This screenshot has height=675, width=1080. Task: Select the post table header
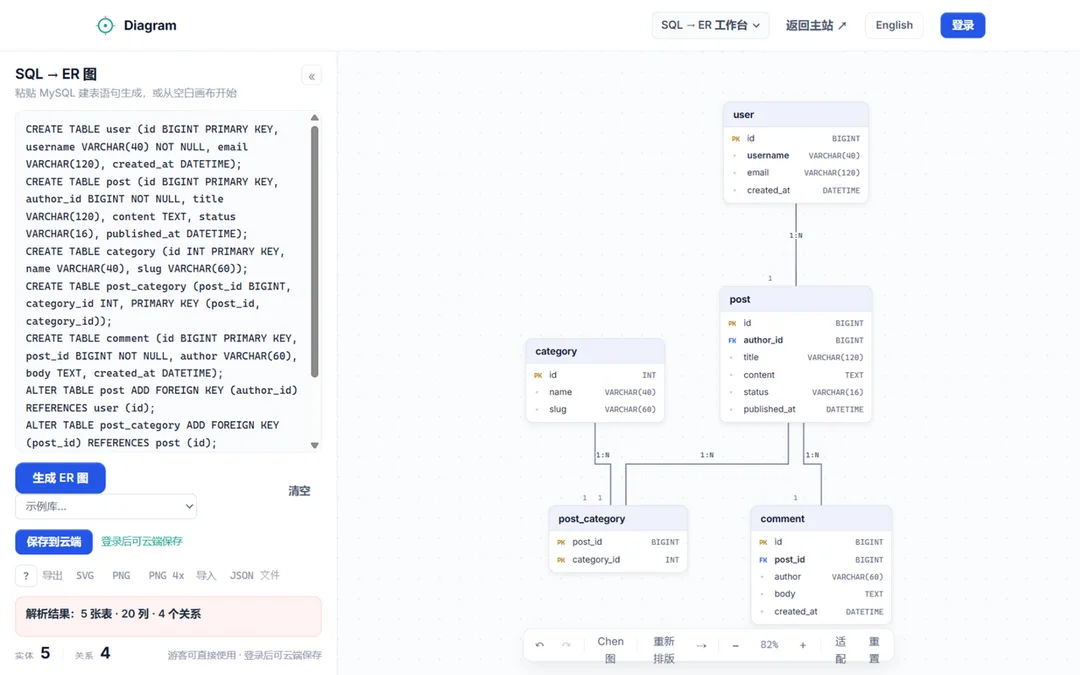(796, 300)
